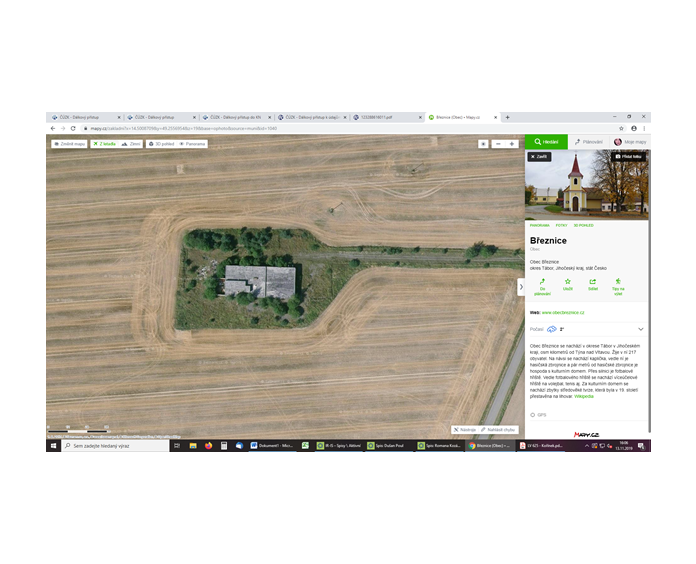
Task: Click the Windows search box
Action: (x=115, y=446)
